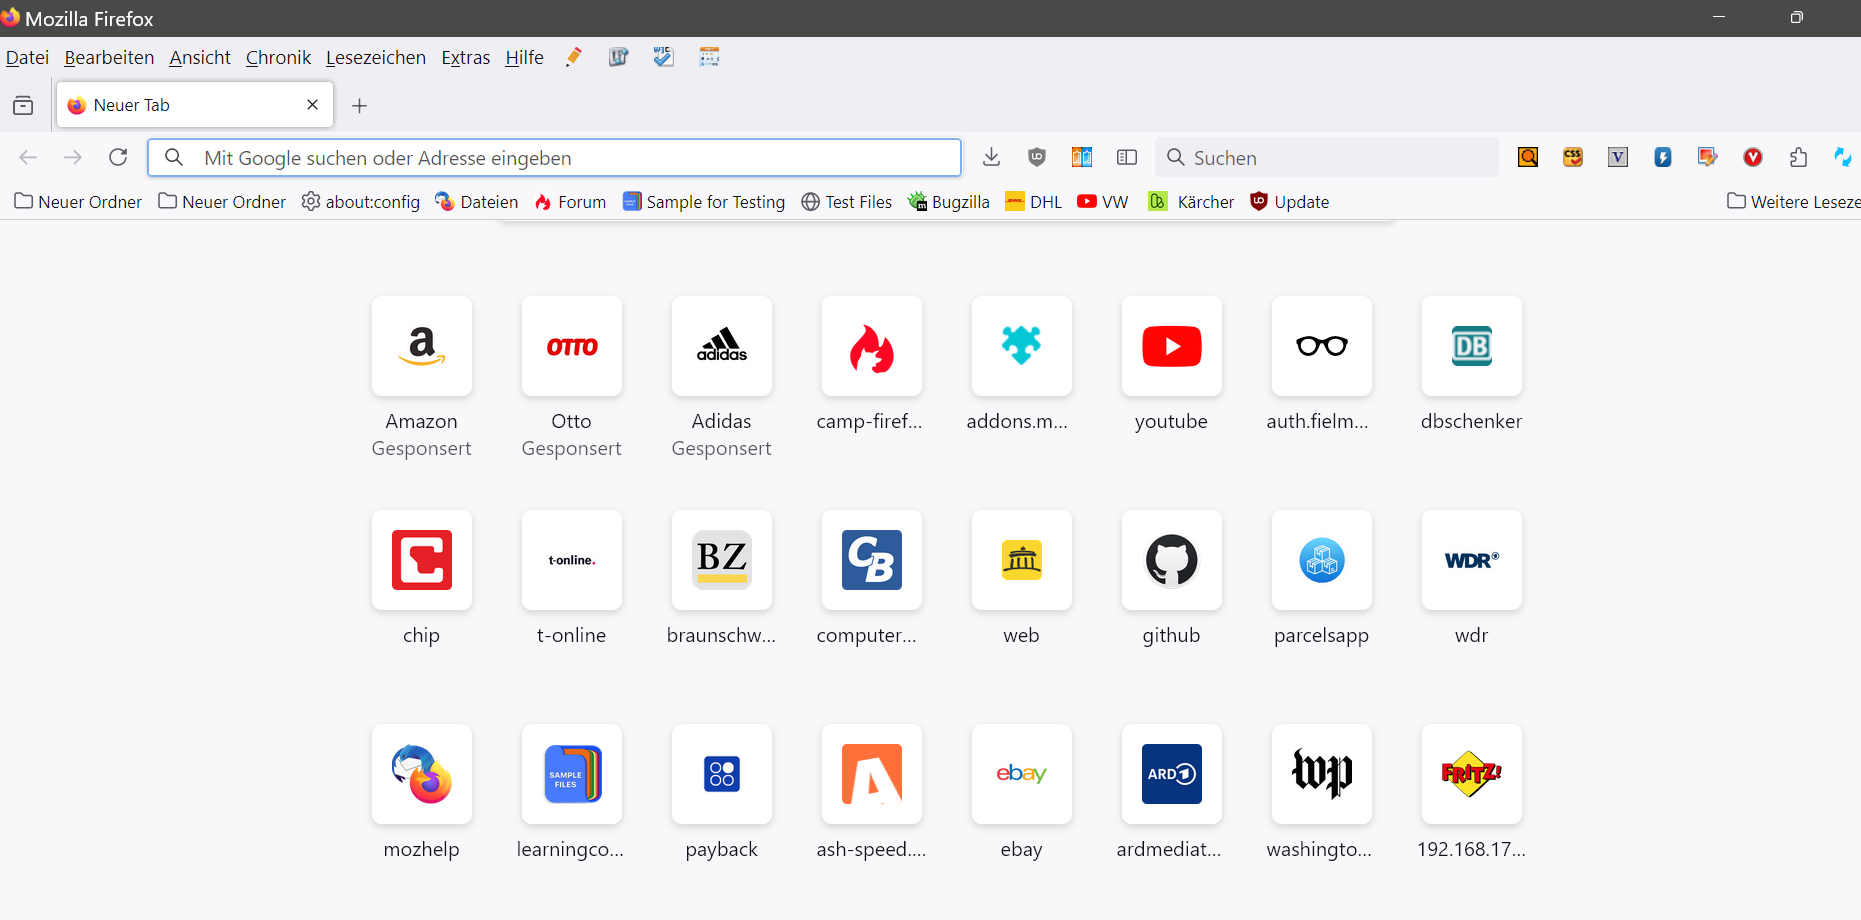Open the Update bookmark

click(1290, 202)
